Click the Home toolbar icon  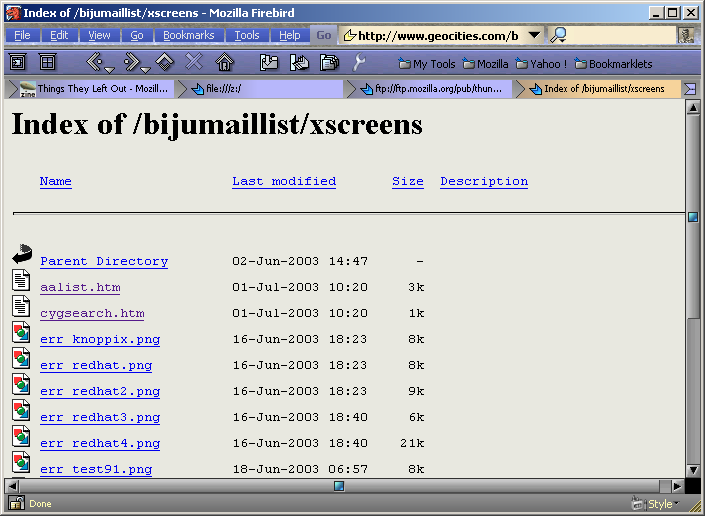(224, 62)
